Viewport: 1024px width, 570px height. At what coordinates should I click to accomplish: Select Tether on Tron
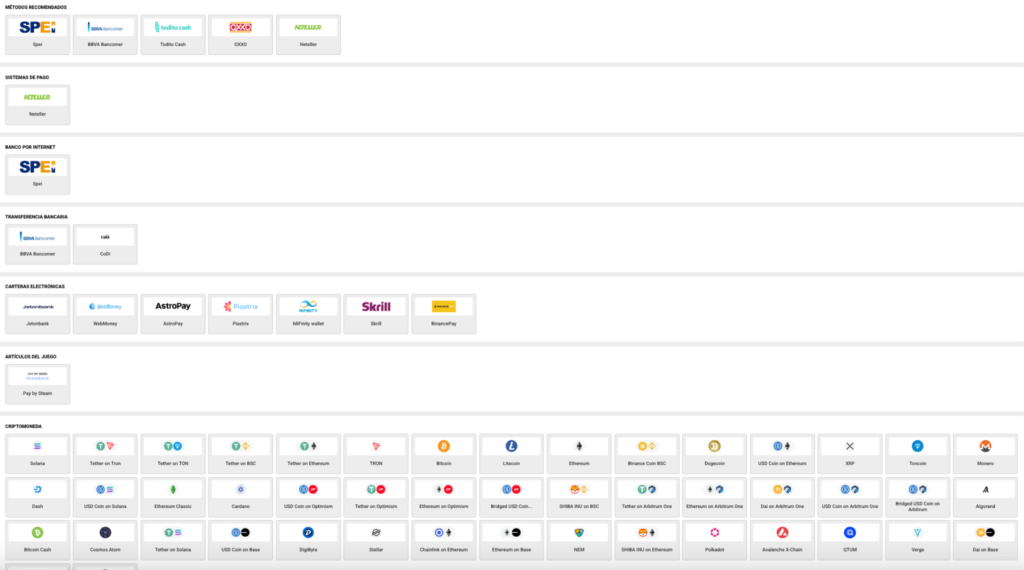(105, 454)
